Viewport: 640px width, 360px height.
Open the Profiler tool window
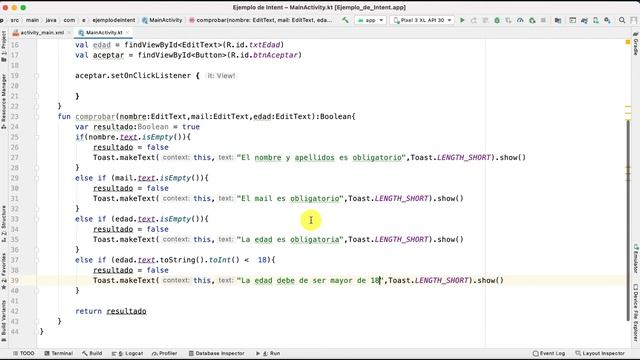[x=164, y=353]
